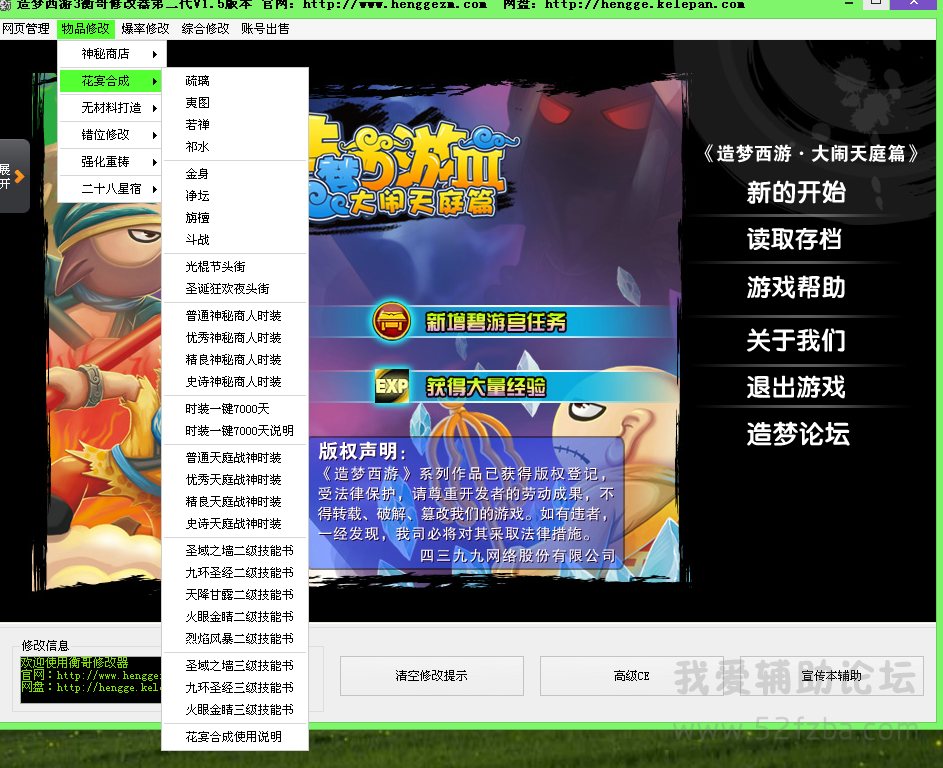Choose 普通神秘商人时装
Viewport: 943px width, 768px height.
pyautogui.click(x=235, y=316)
